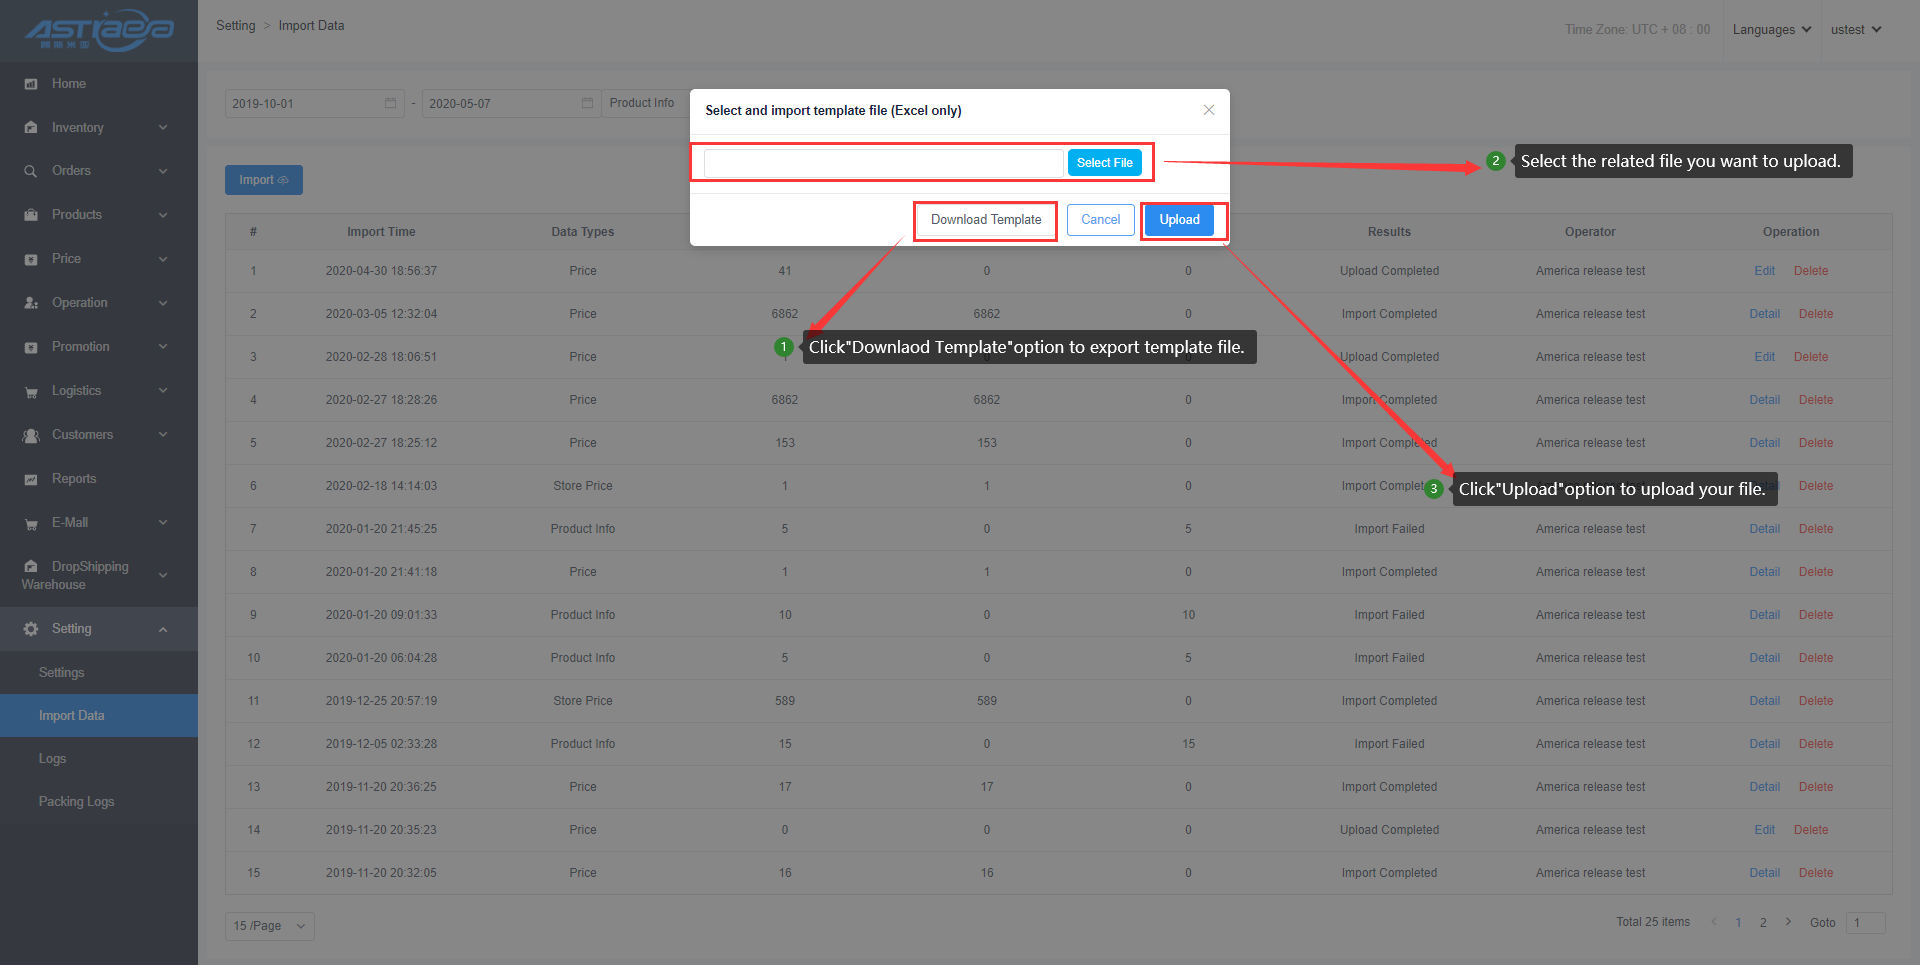The image size is (1920, 965).
Task: Click the Reports chart icon
Action: coord(31,479)
